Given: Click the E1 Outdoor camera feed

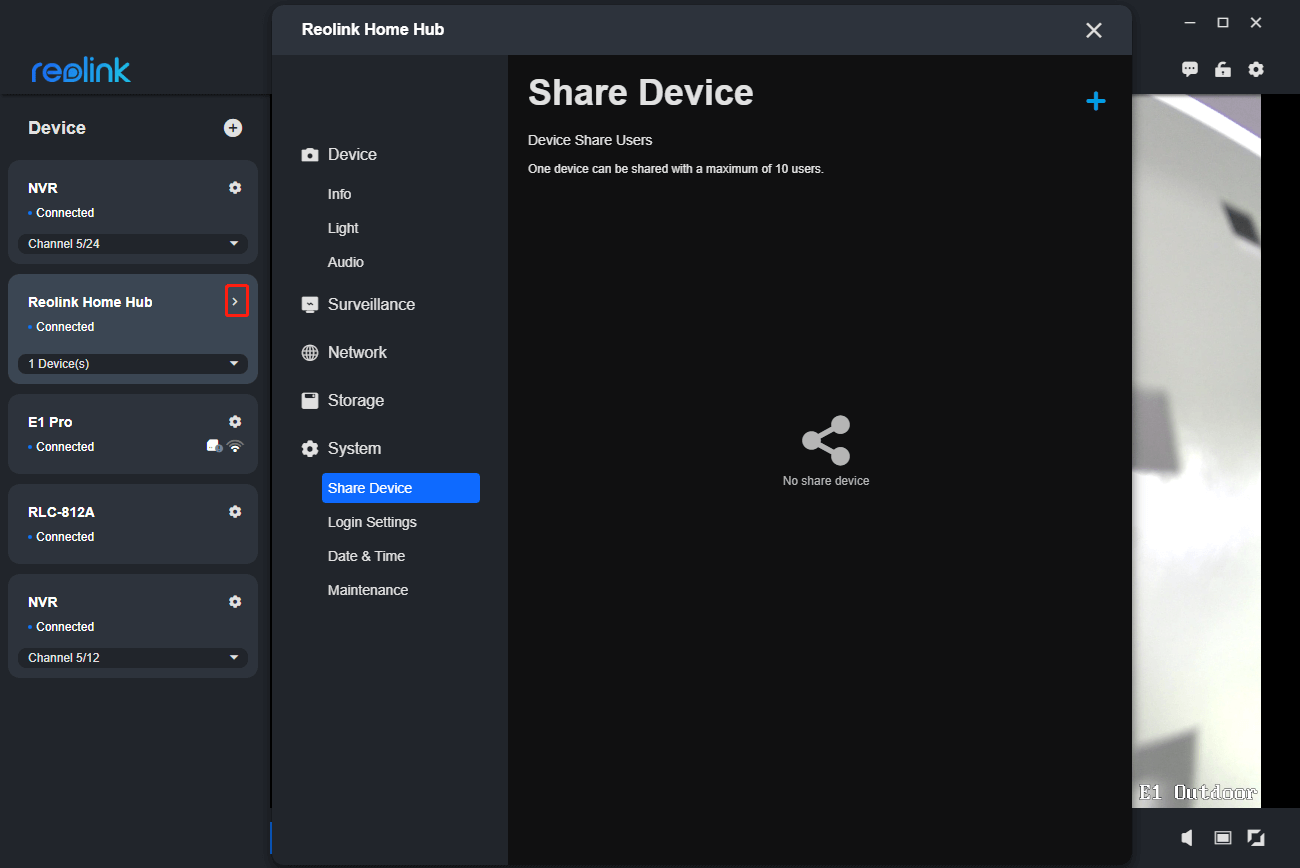Looking at the screenshot, I should pyautogui.click(x=1196, y=451).
